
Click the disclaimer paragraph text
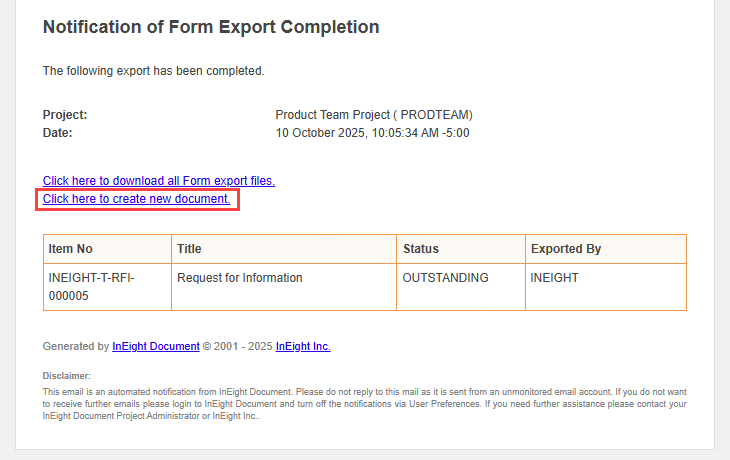pos(364,404)
